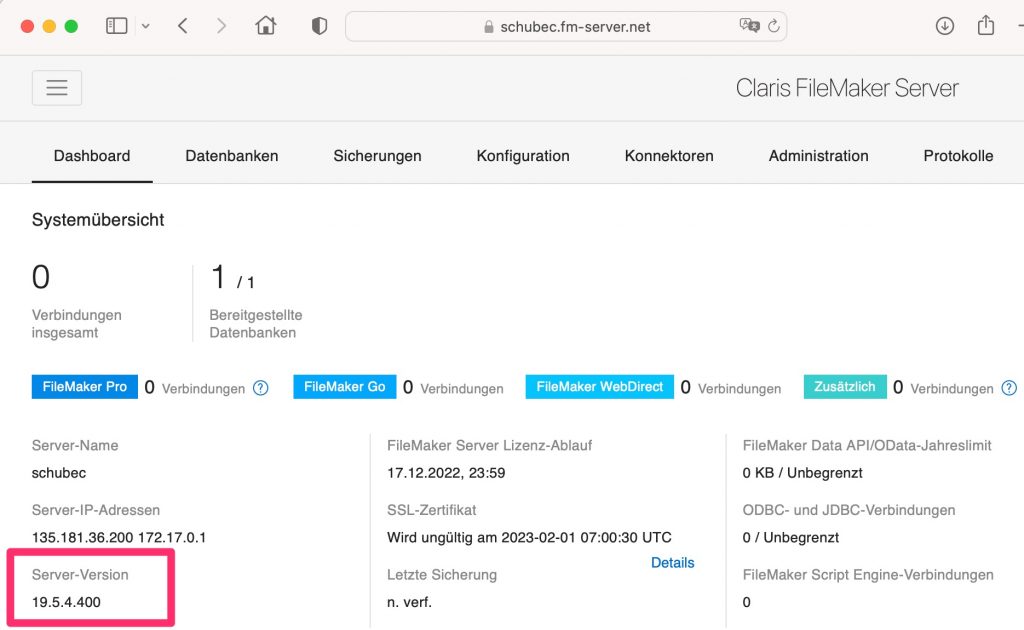This screenshot has width=1024, height=630.
Task: Click FileMaker Script Engine-Verbindungen label
Action: pyautogui.click(x=868, y=575)
